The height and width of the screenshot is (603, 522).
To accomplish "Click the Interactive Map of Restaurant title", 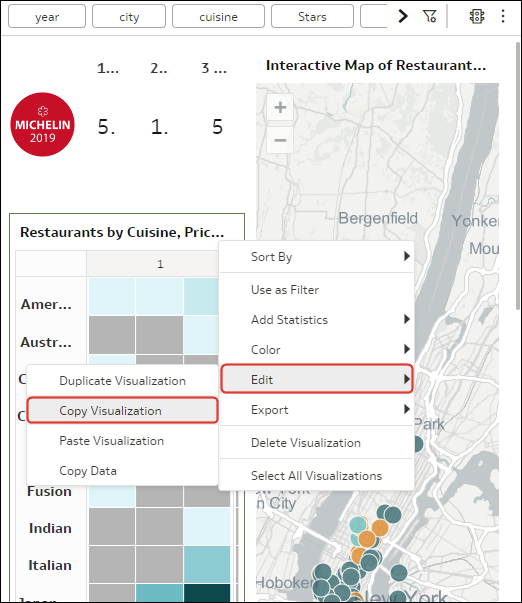I will click(376, 65).
